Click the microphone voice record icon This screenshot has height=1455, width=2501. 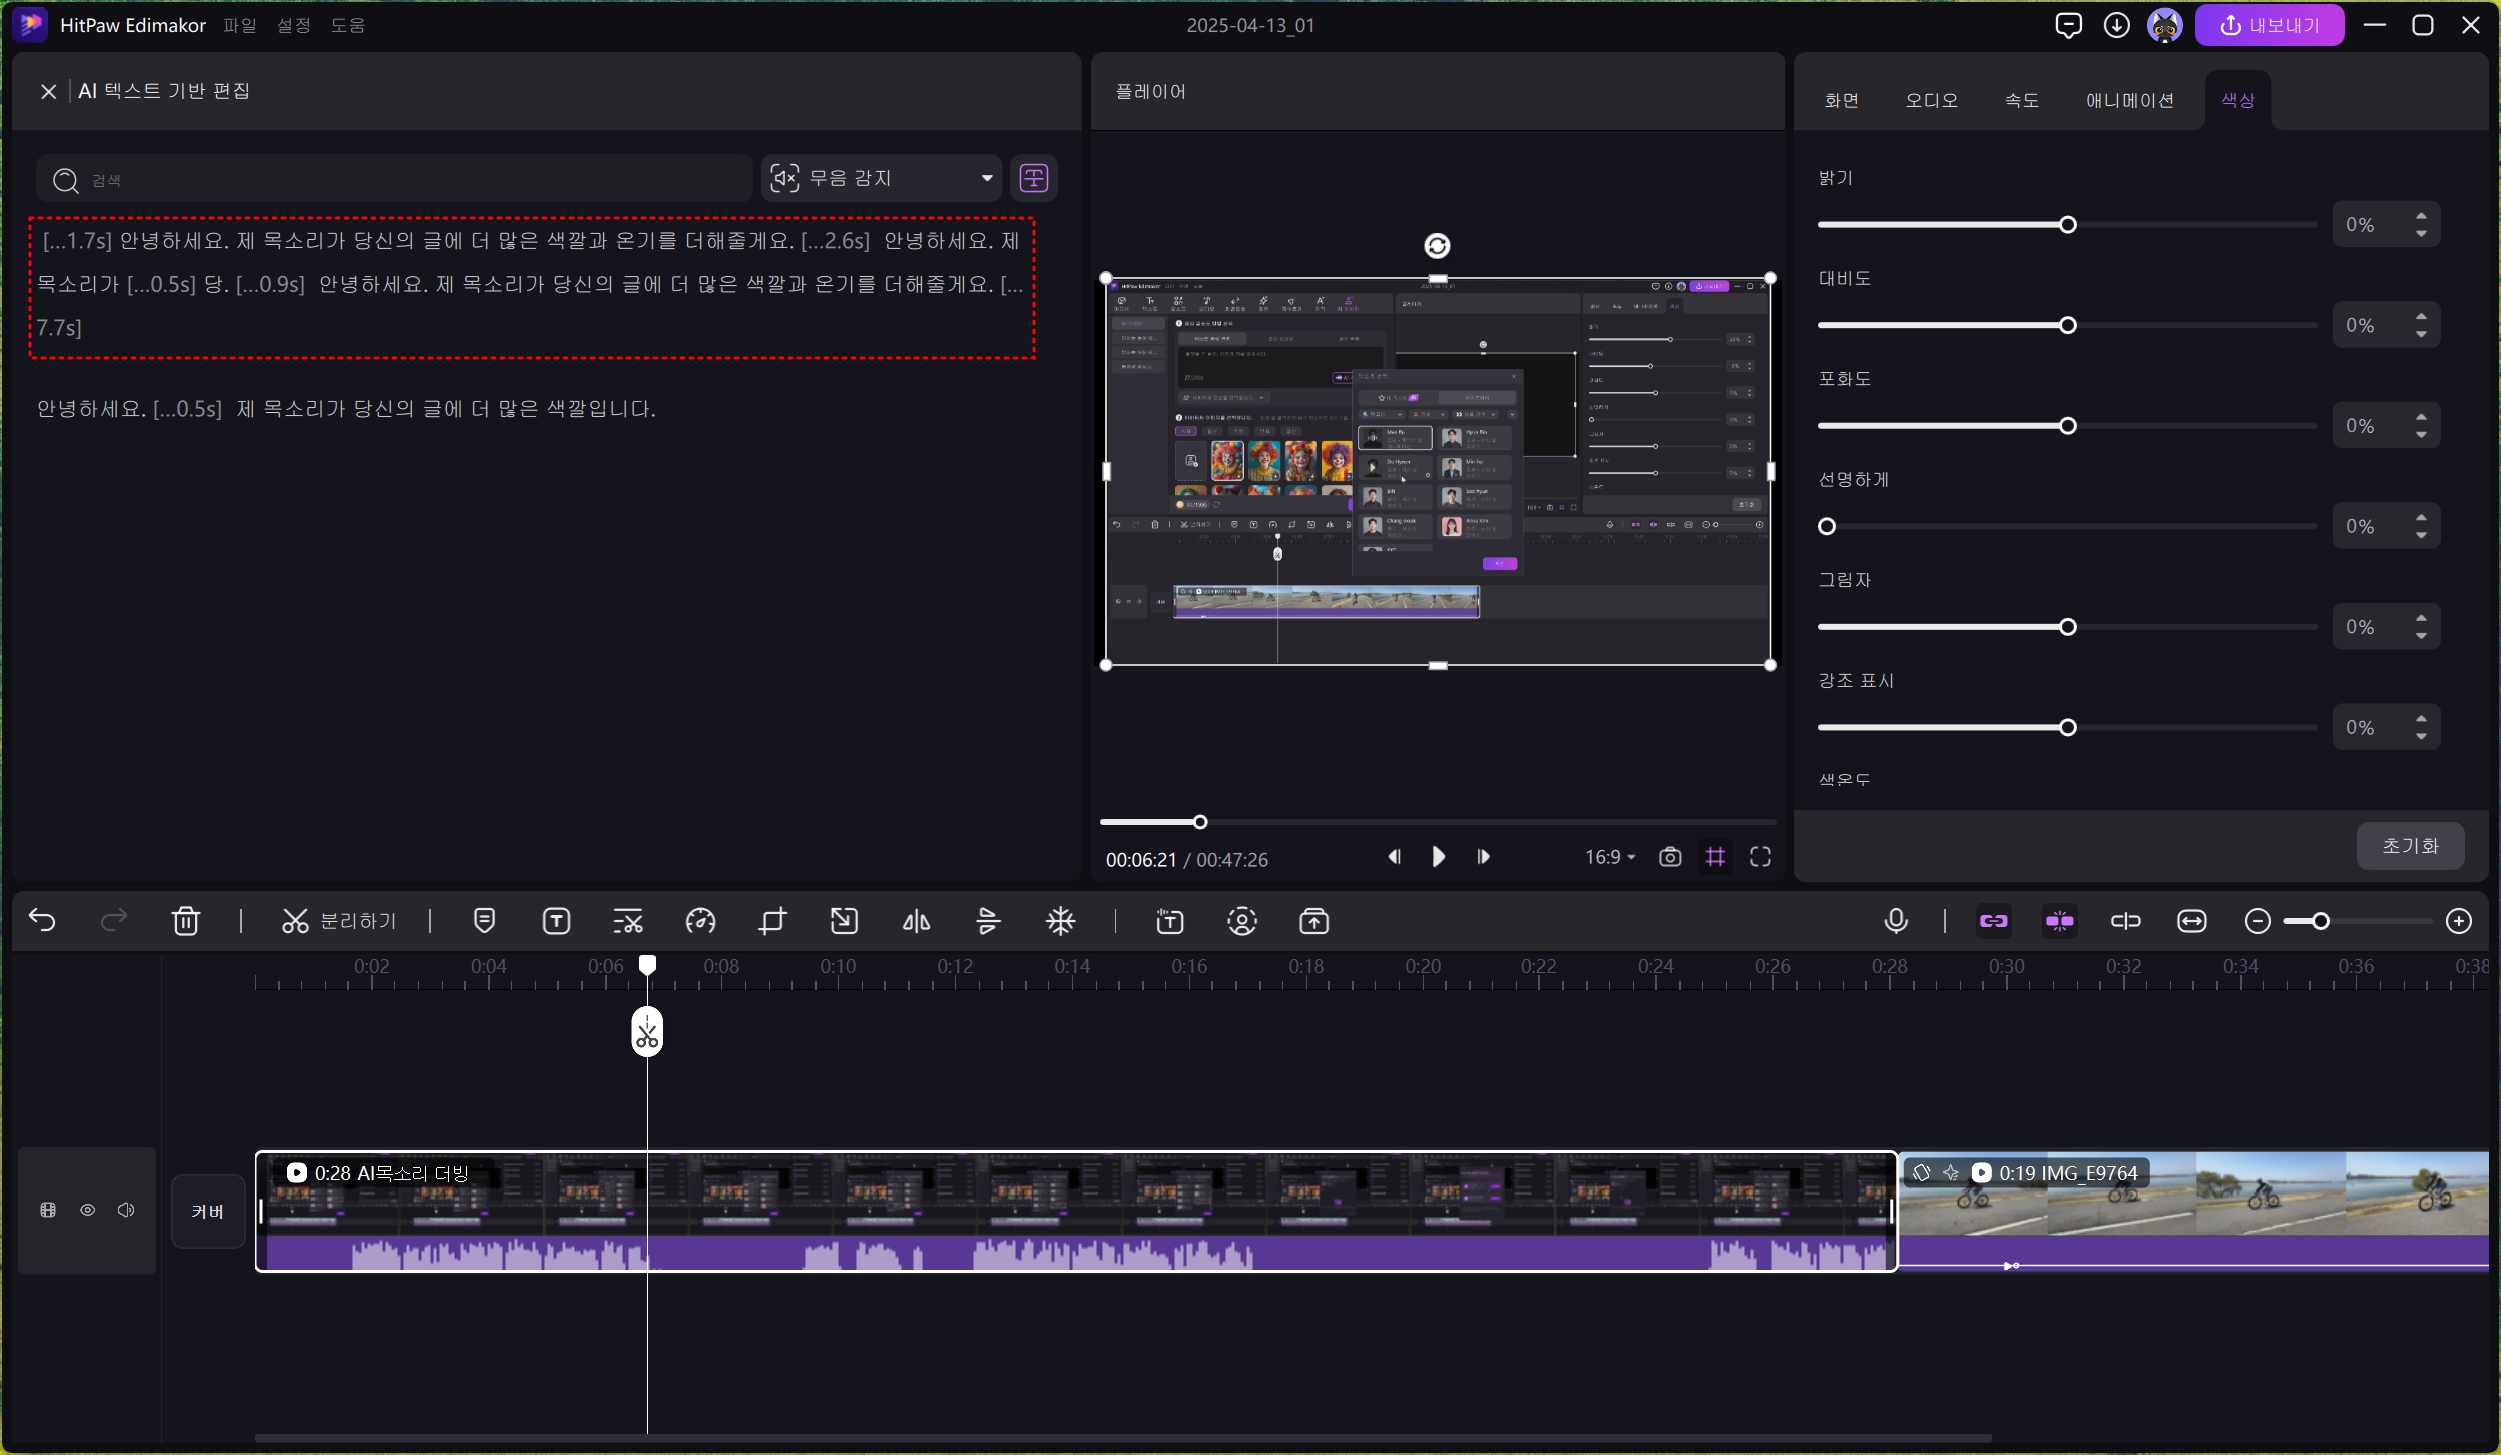coord(1896,921)
